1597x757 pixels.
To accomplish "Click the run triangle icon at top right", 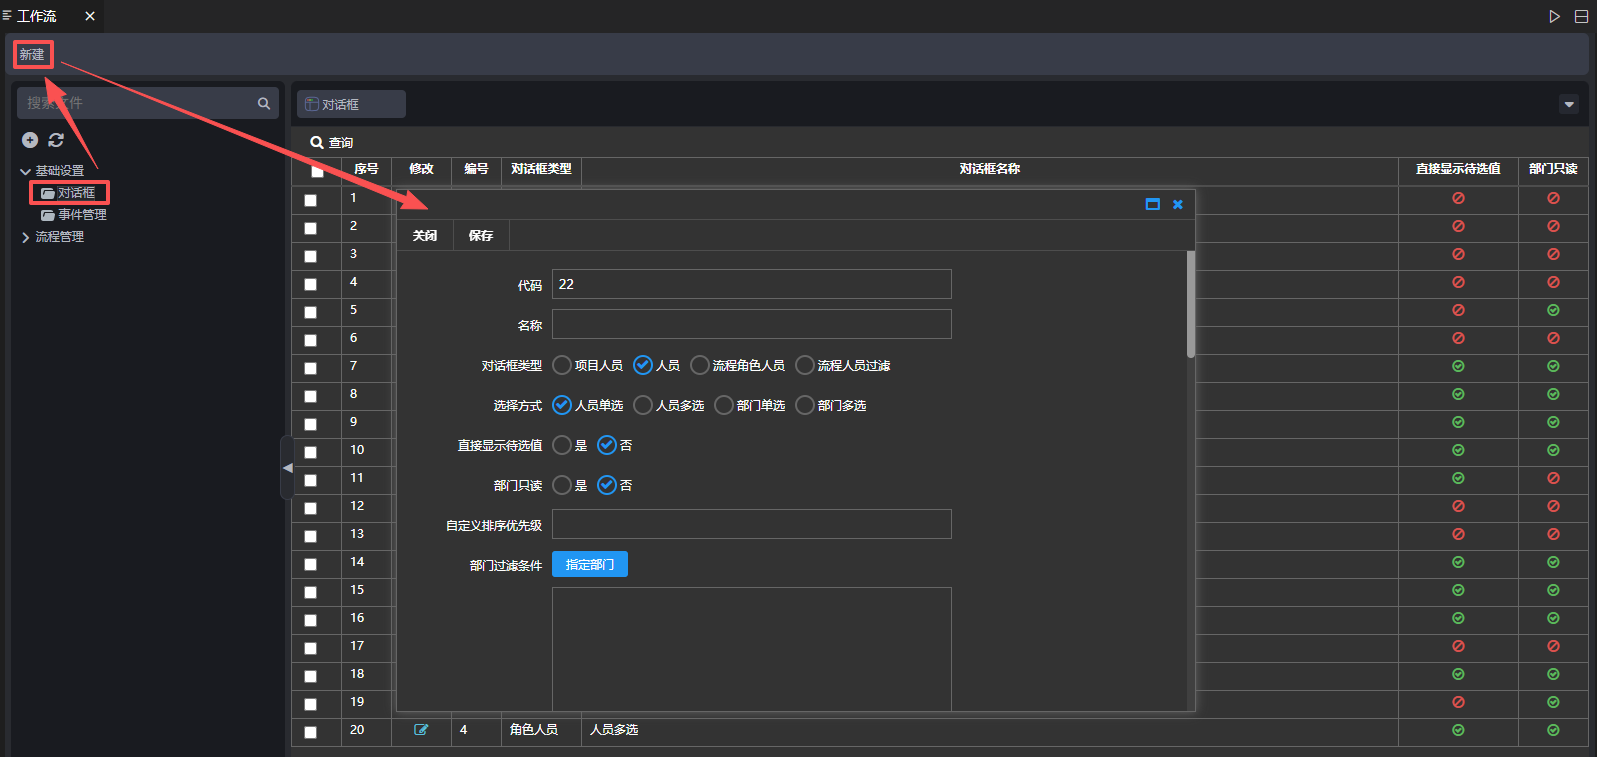I will pyautogui.click(x=1554, y=16).
